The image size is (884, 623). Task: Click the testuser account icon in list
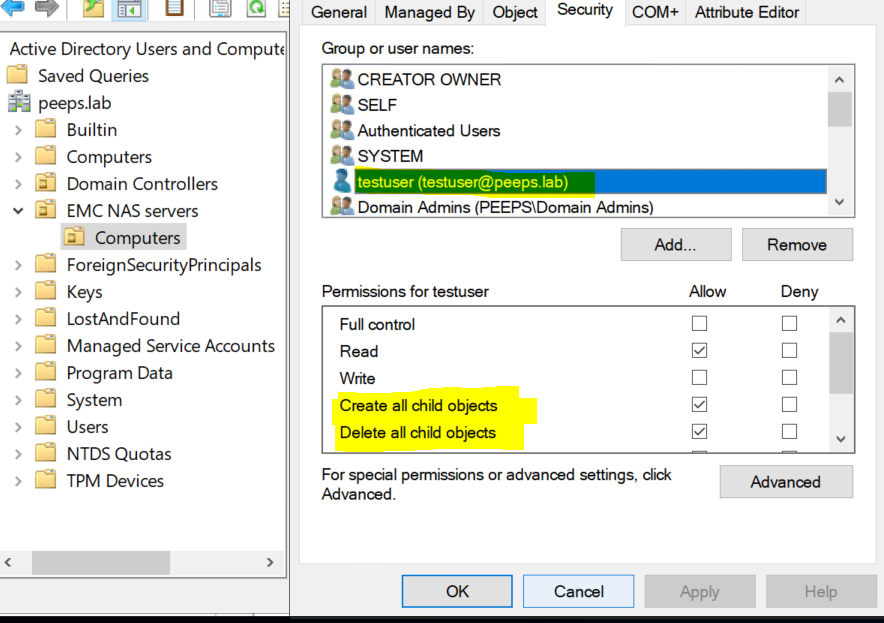(x=342, y=182)
